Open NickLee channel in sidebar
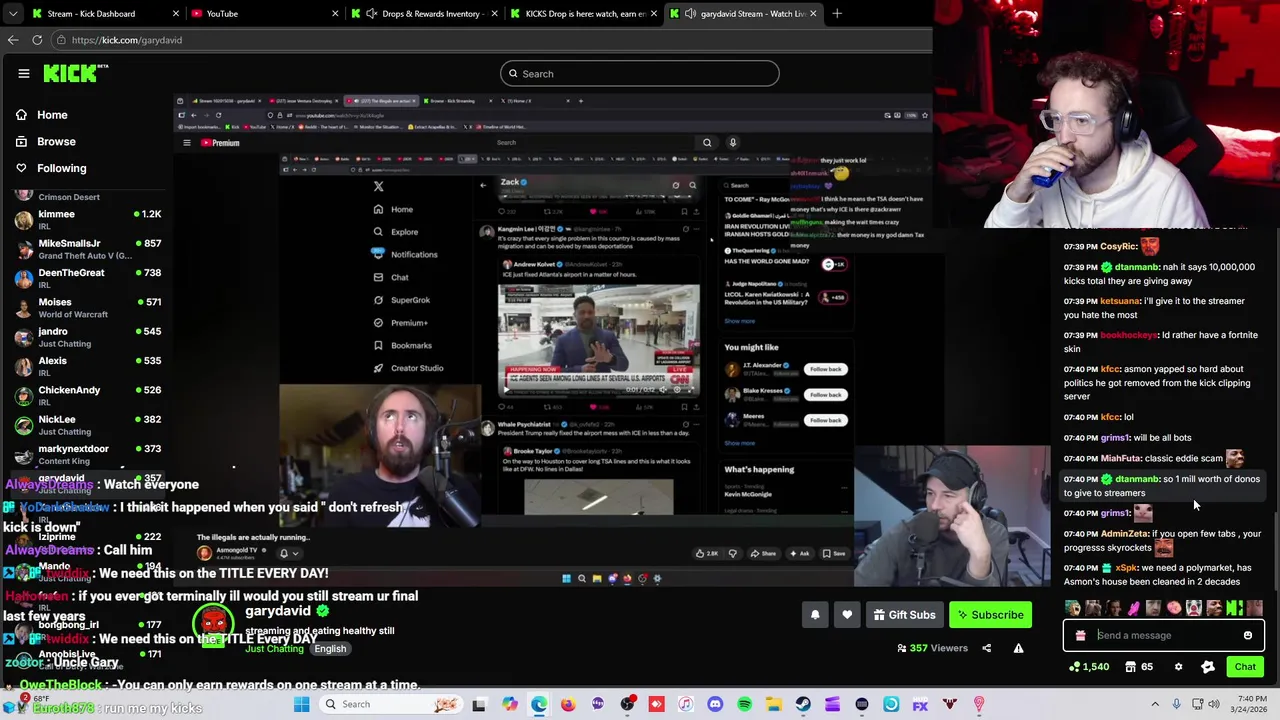Viewport: 1280px width, 720px height. pos(88,425)
